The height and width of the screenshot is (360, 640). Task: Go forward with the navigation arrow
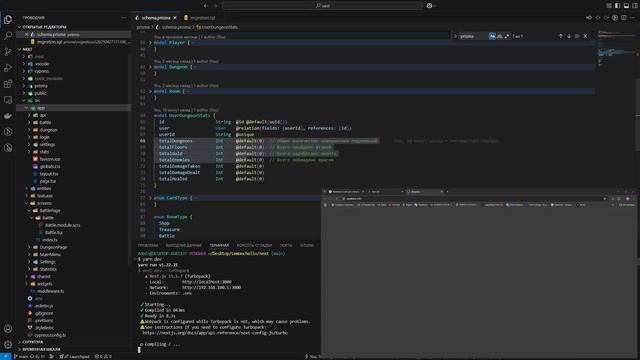(216, 6)
